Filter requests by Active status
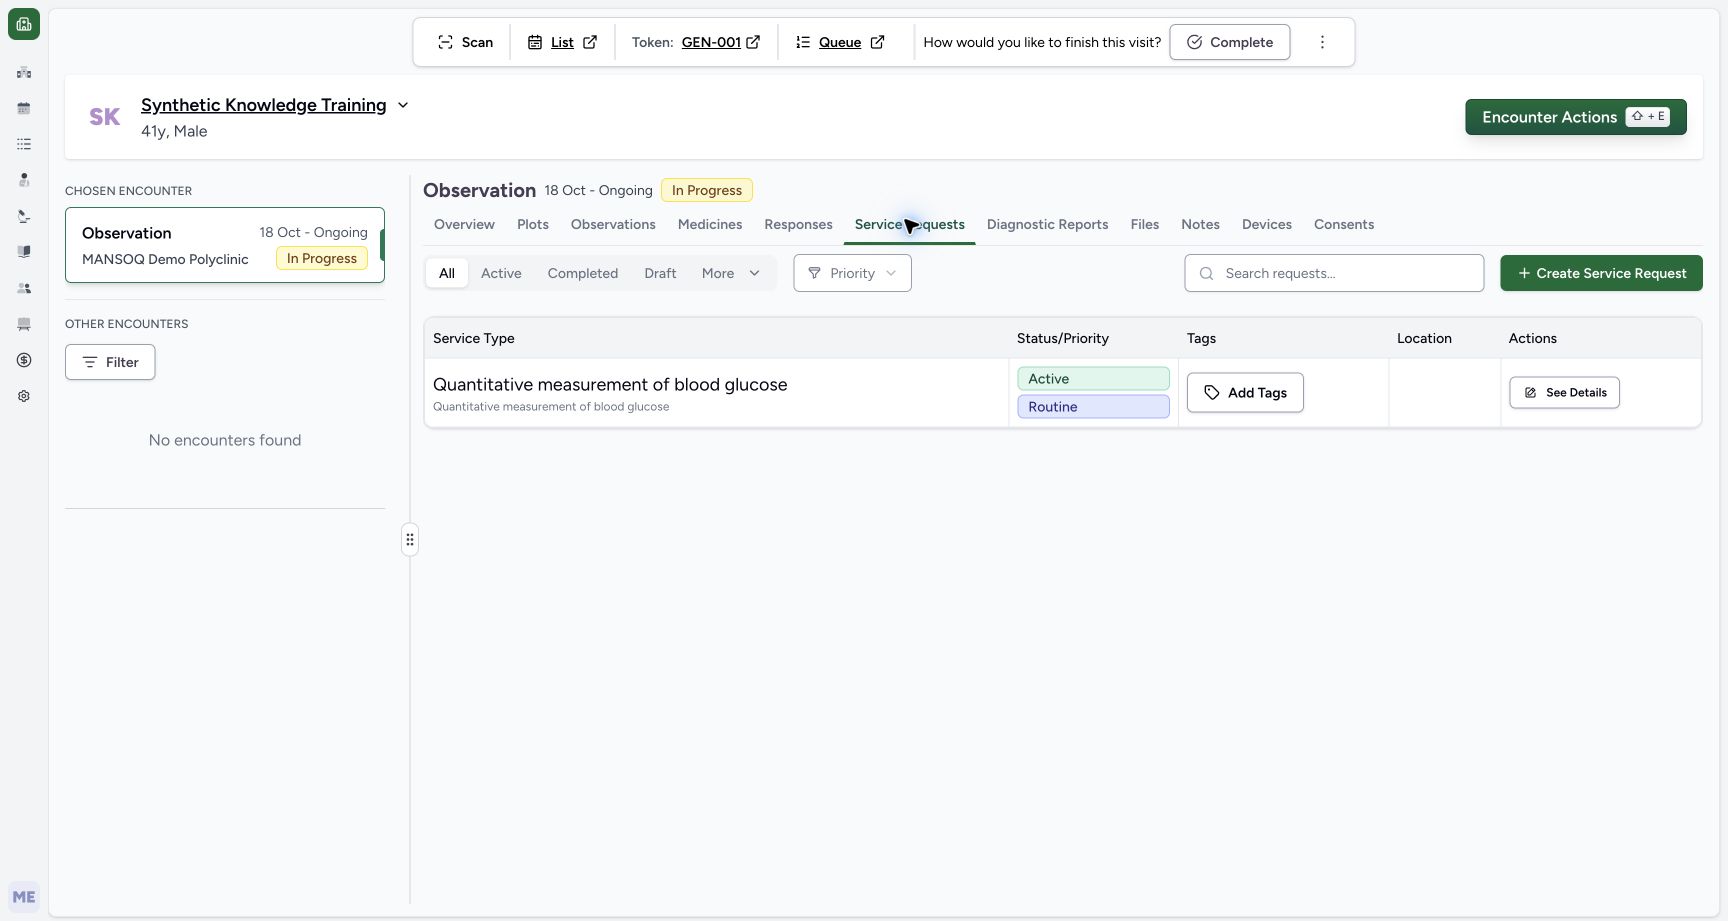Image resolution: width=1728 pixels, height=921 pixels. click(x=501, y=273)
